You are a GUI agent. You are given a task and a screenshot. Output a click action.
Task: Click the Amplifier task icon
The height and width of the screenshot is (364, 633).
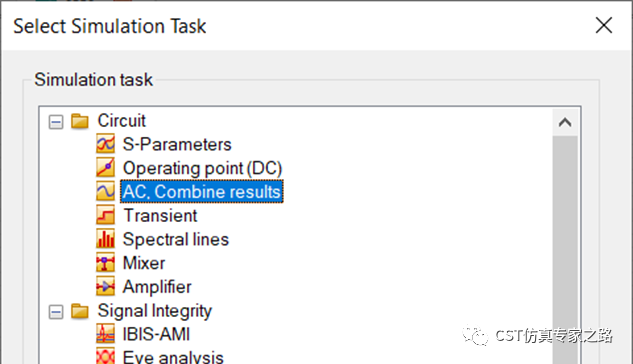click(x=105, y=287)
